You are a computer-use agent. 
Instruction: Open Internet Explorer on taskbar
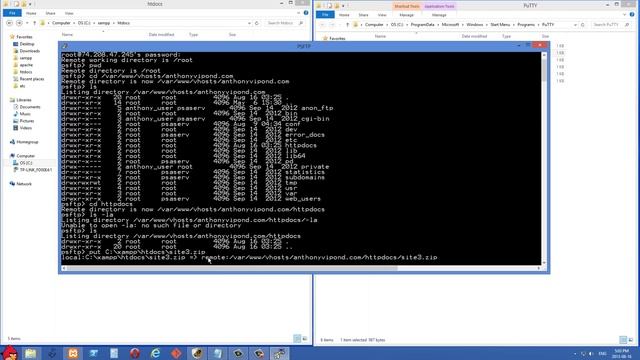click(x=156, y=353)
